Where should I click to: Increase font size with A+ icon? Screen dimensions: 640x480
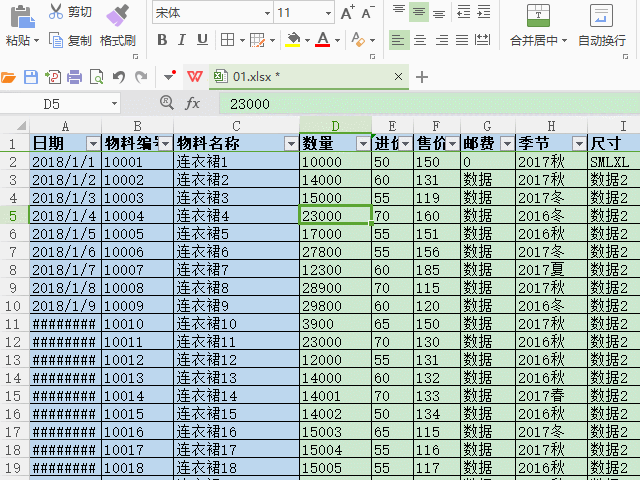click(347, 13)
